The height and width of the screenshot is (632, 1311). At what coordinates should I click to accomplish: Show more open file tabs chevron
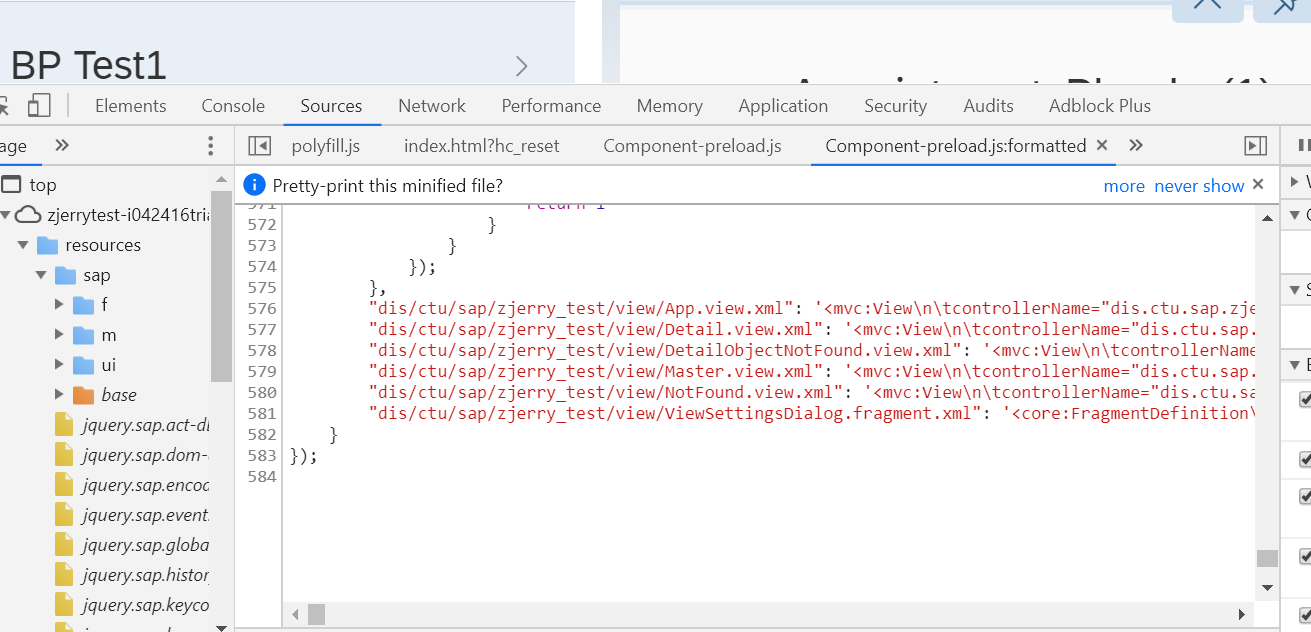(1135, 146)
